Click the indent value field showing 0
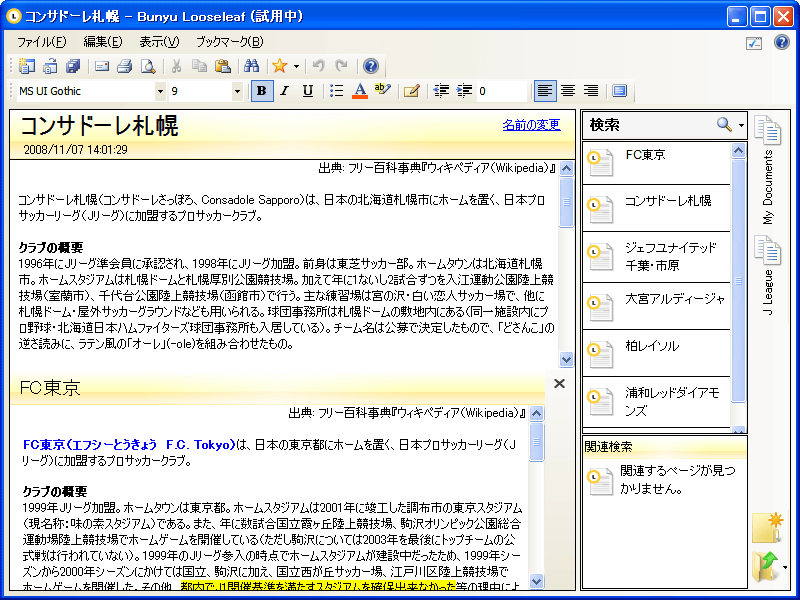 pyautogui.click(x=502, y=91)
